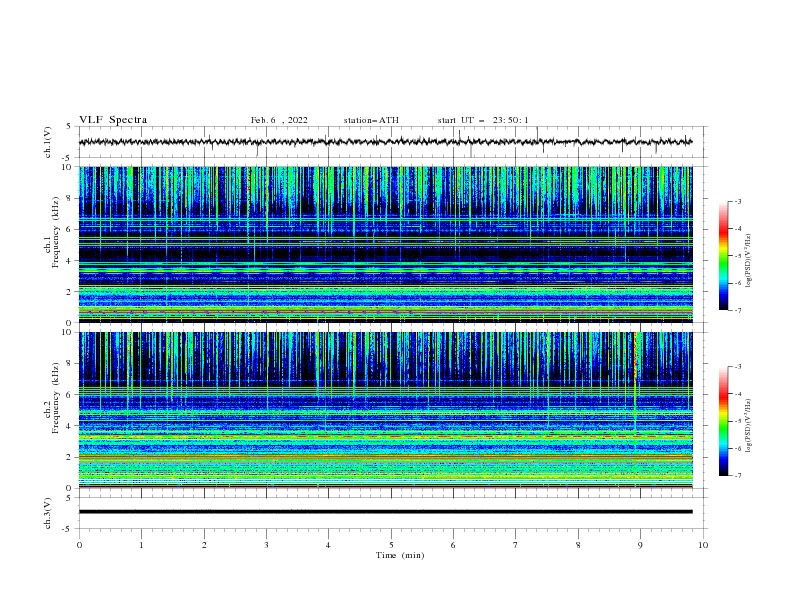Viewport: 792px width, 612px height.
Task: Click the "4" frequency tick of ch.2 spectrogram
Action: click(69, 426)
